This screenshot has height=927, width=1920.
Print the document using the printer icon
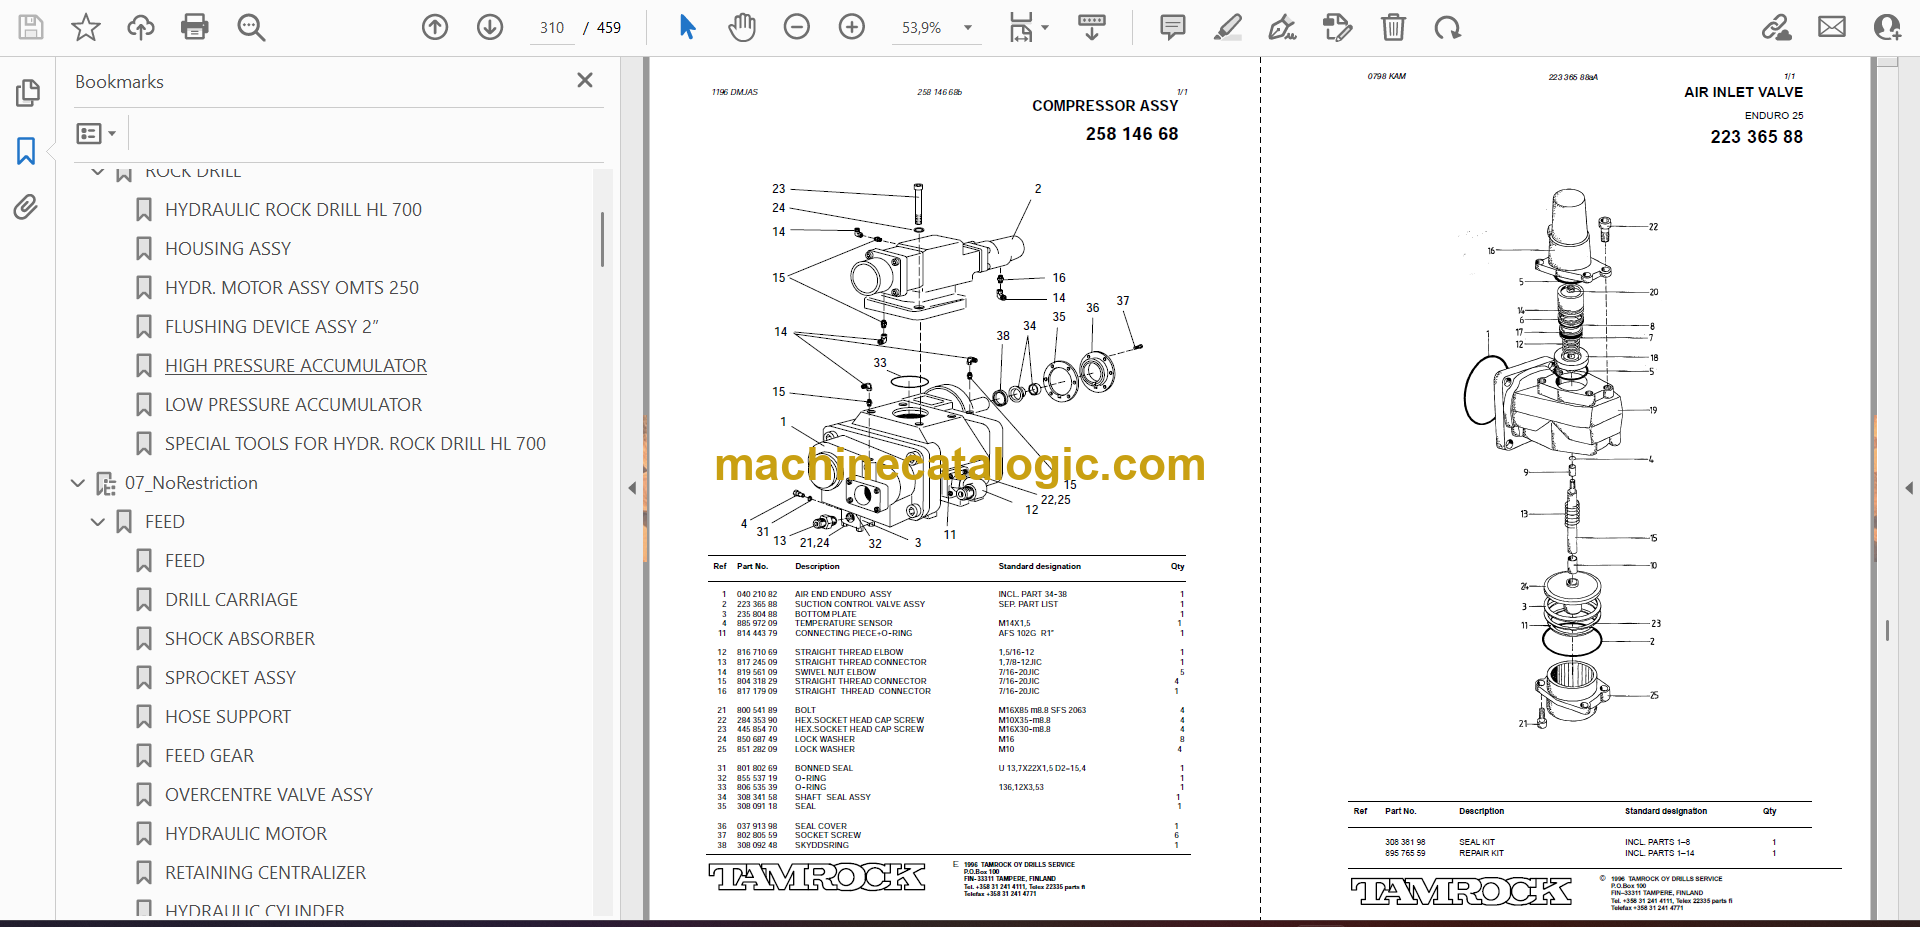pyautogui.click(x=195, y=27)
